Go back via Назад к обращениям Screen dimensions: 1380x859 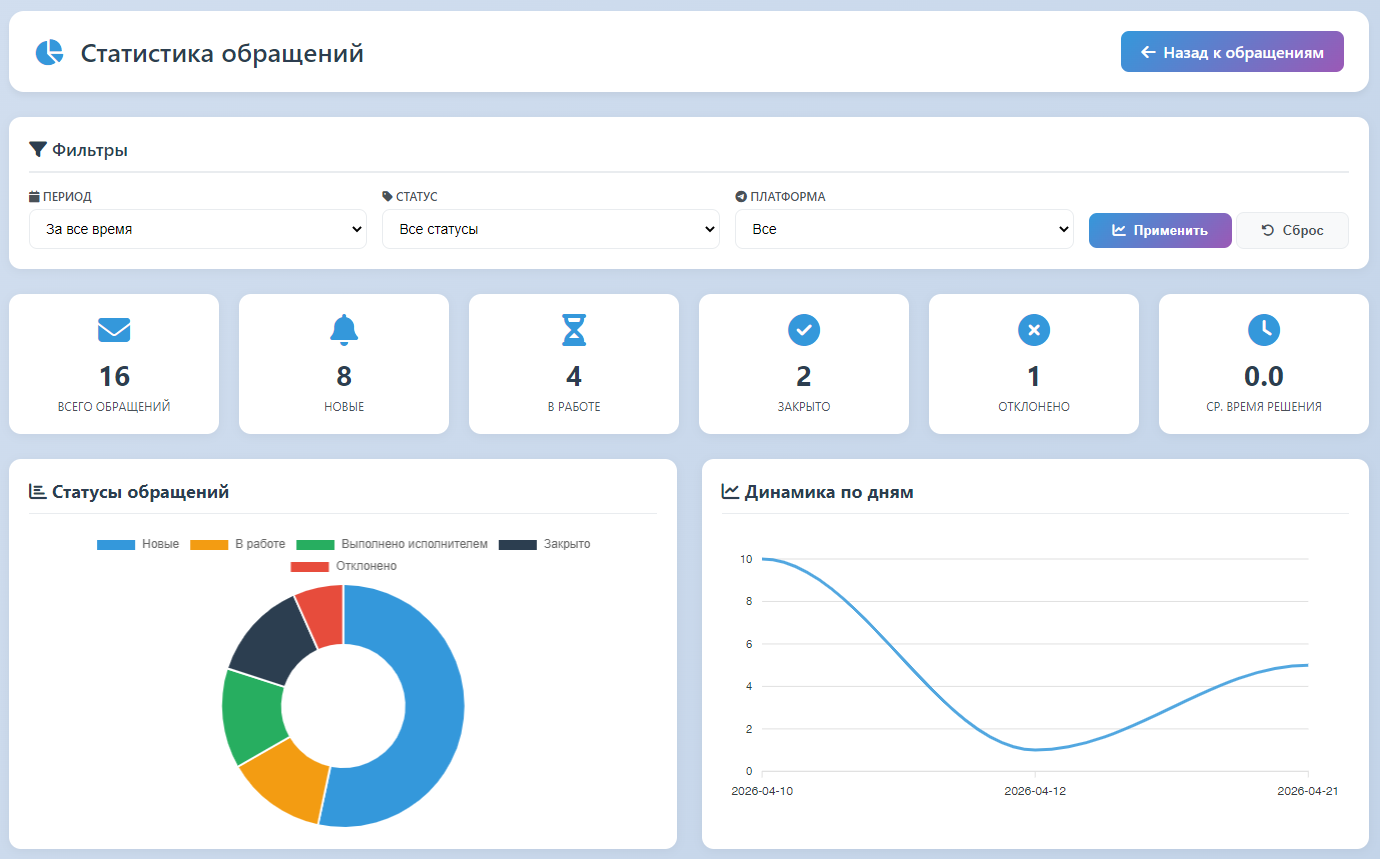(x=1232, y=52)
